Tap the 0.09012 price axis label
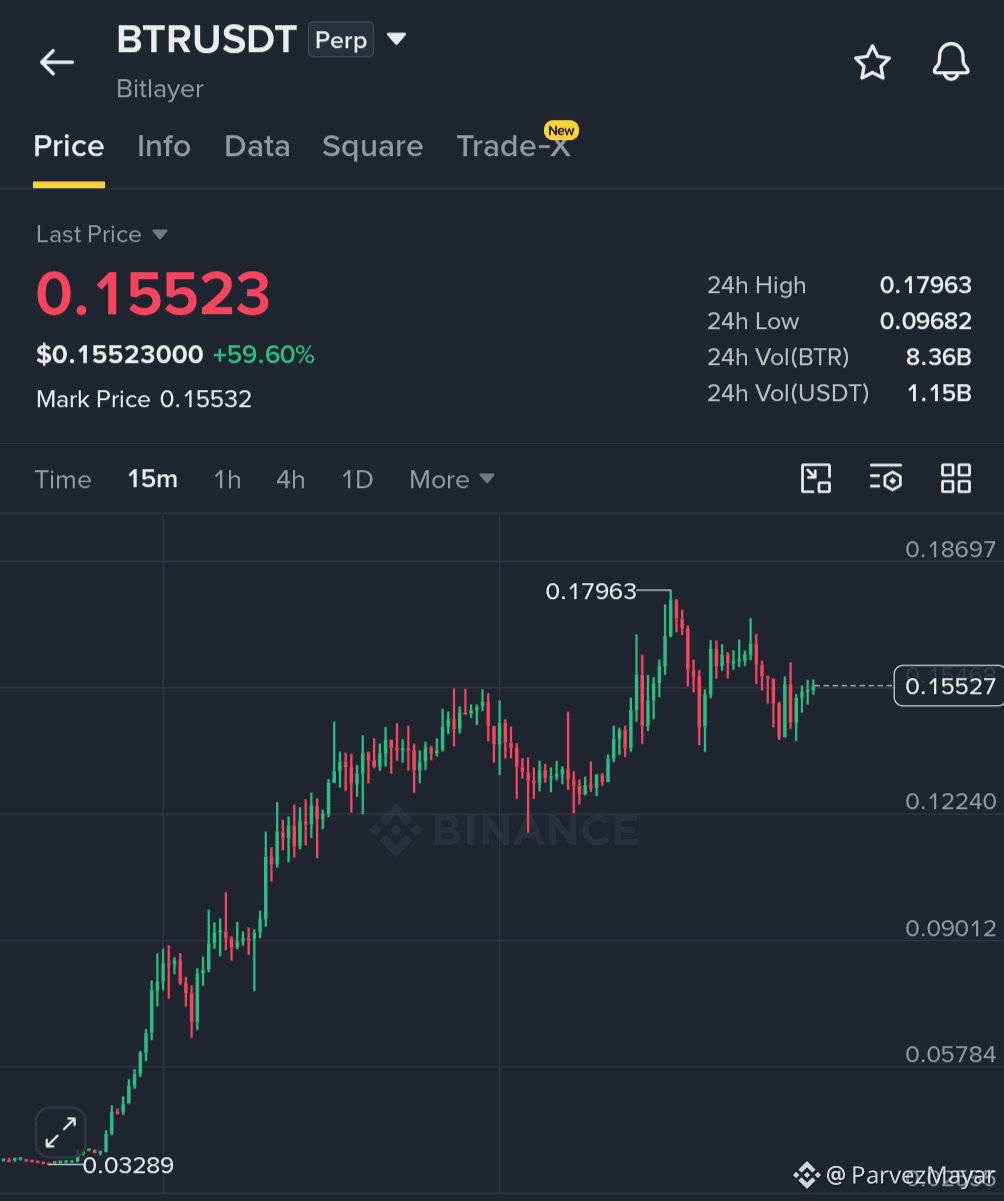 pos(951,929)
